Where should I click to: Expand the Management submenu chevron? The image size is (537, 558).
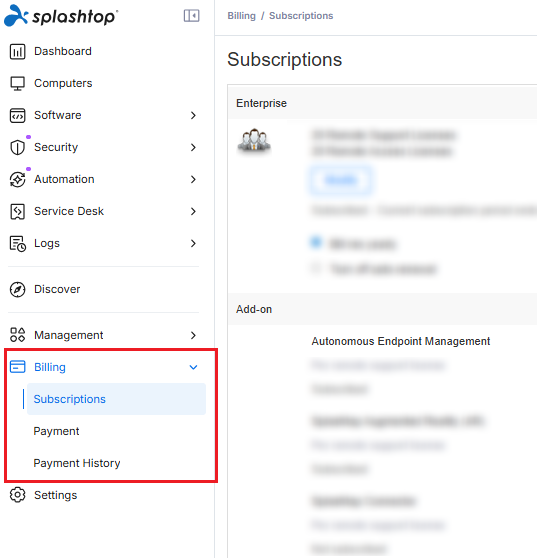coord(193,335)
